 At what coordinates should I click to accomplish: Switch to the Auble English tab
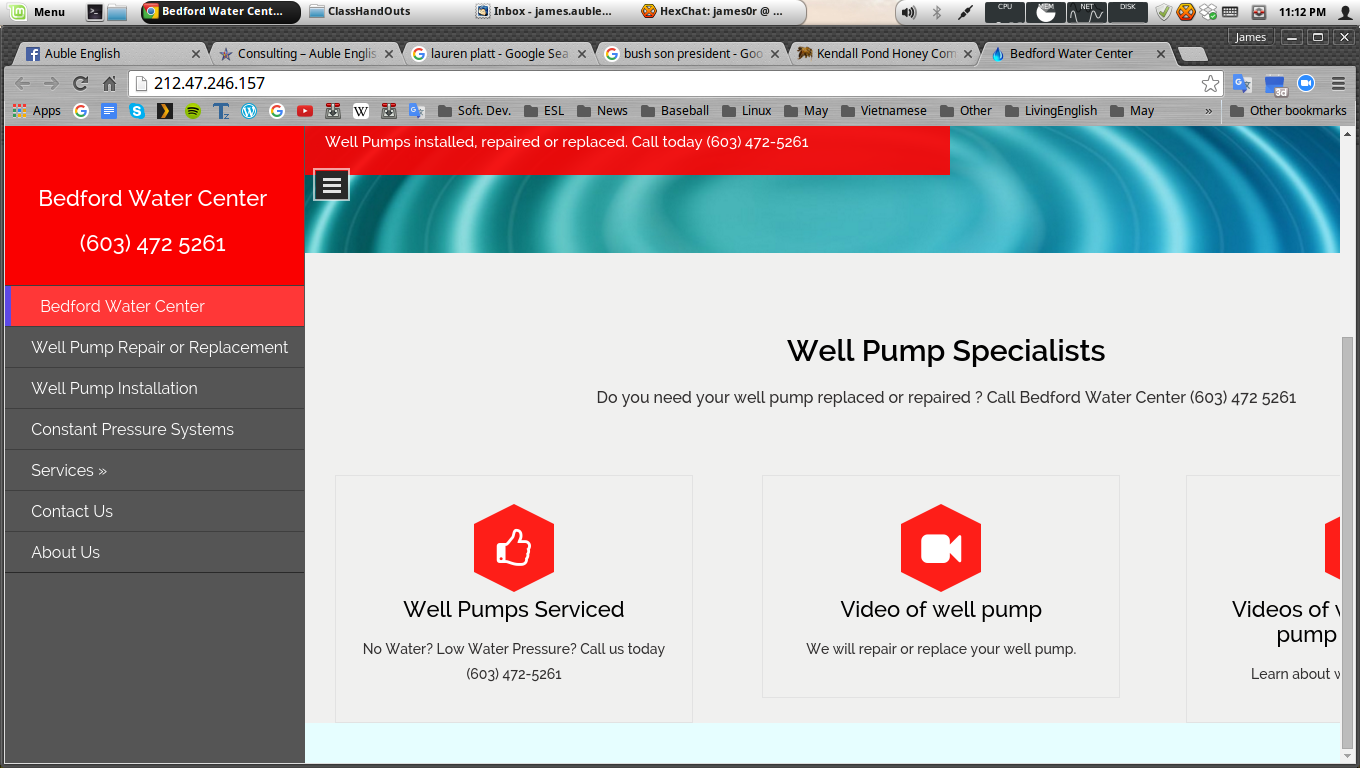pyautogui.click(x=110, y=54)
